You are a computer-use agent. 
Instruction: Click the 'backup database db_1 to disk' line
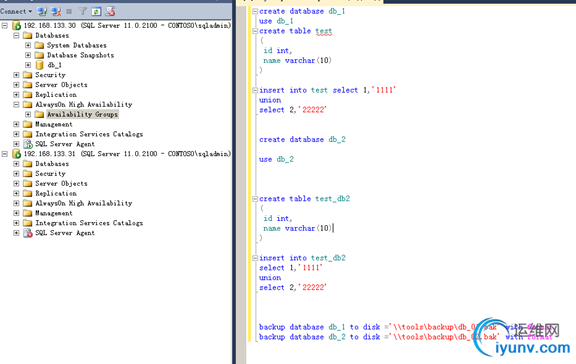pyautogui.click(x=406, y=327)
